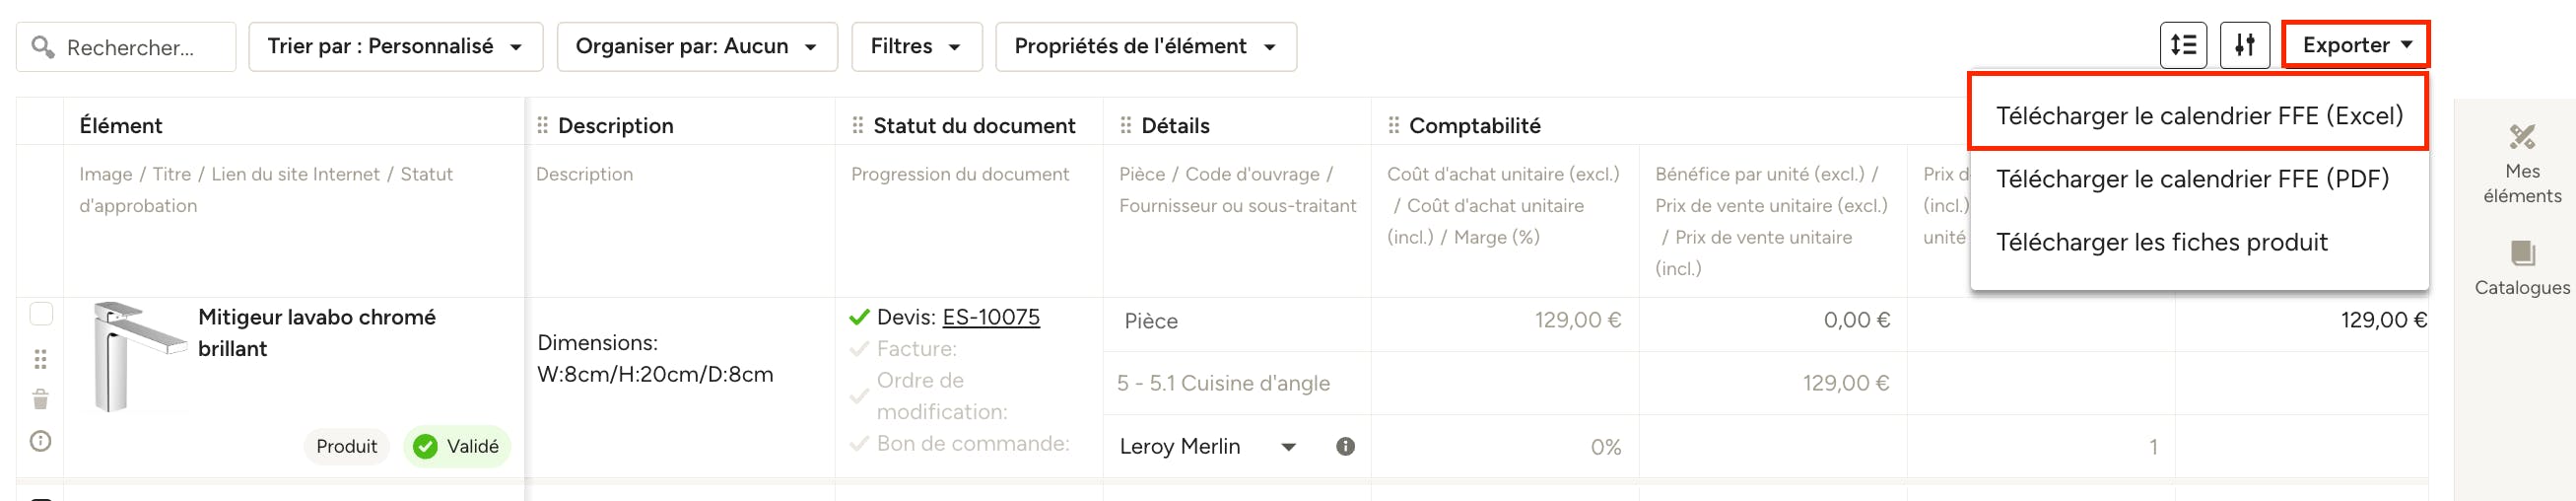Click the Rechercher search field
2576x501 pixels.
tap(126, 47)
